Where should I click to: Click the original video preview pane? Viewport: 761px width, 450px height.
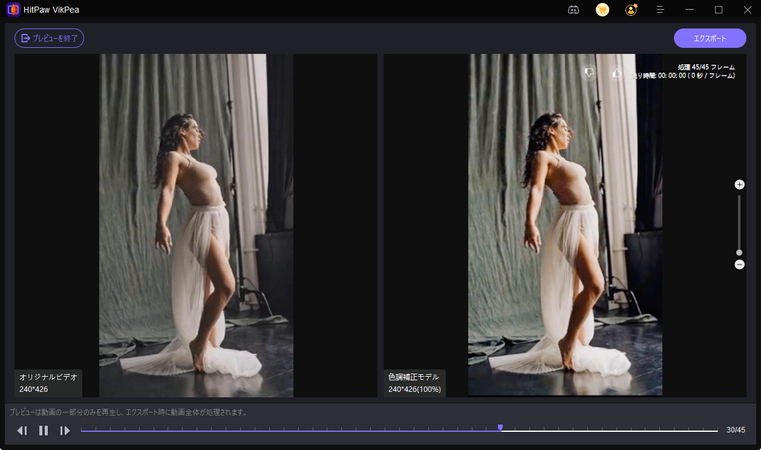click(196, 225)
